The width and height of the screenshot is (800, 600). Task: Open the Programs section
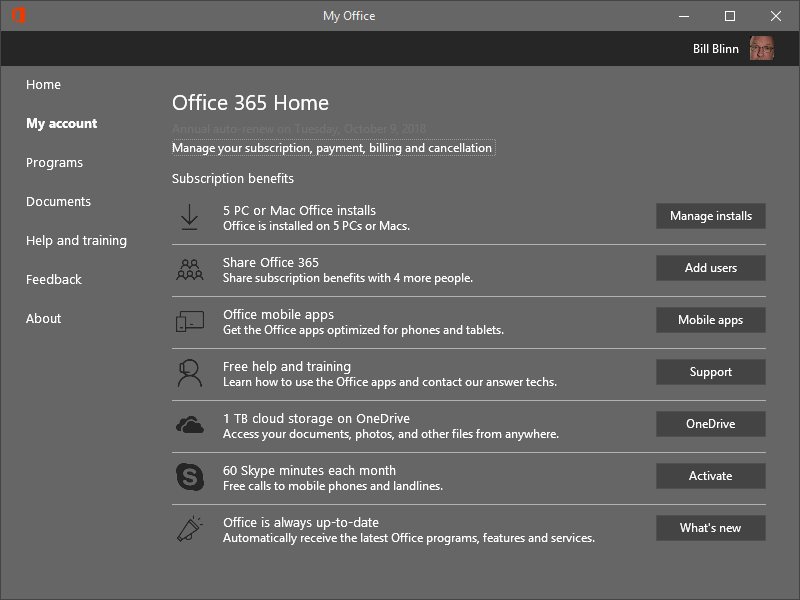[x=55, y=163]
